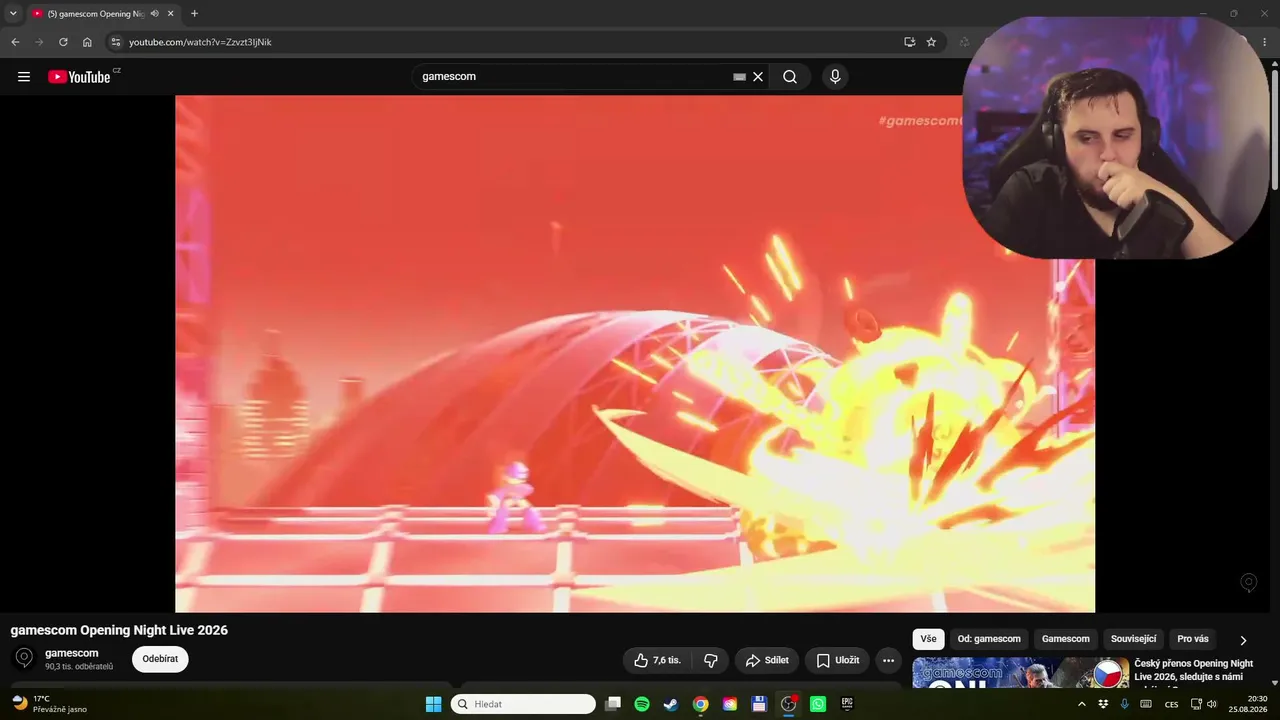Select the Pro vás filter chip
This screenshot has width=1280, height=720.
click(x=1193, y=639)
